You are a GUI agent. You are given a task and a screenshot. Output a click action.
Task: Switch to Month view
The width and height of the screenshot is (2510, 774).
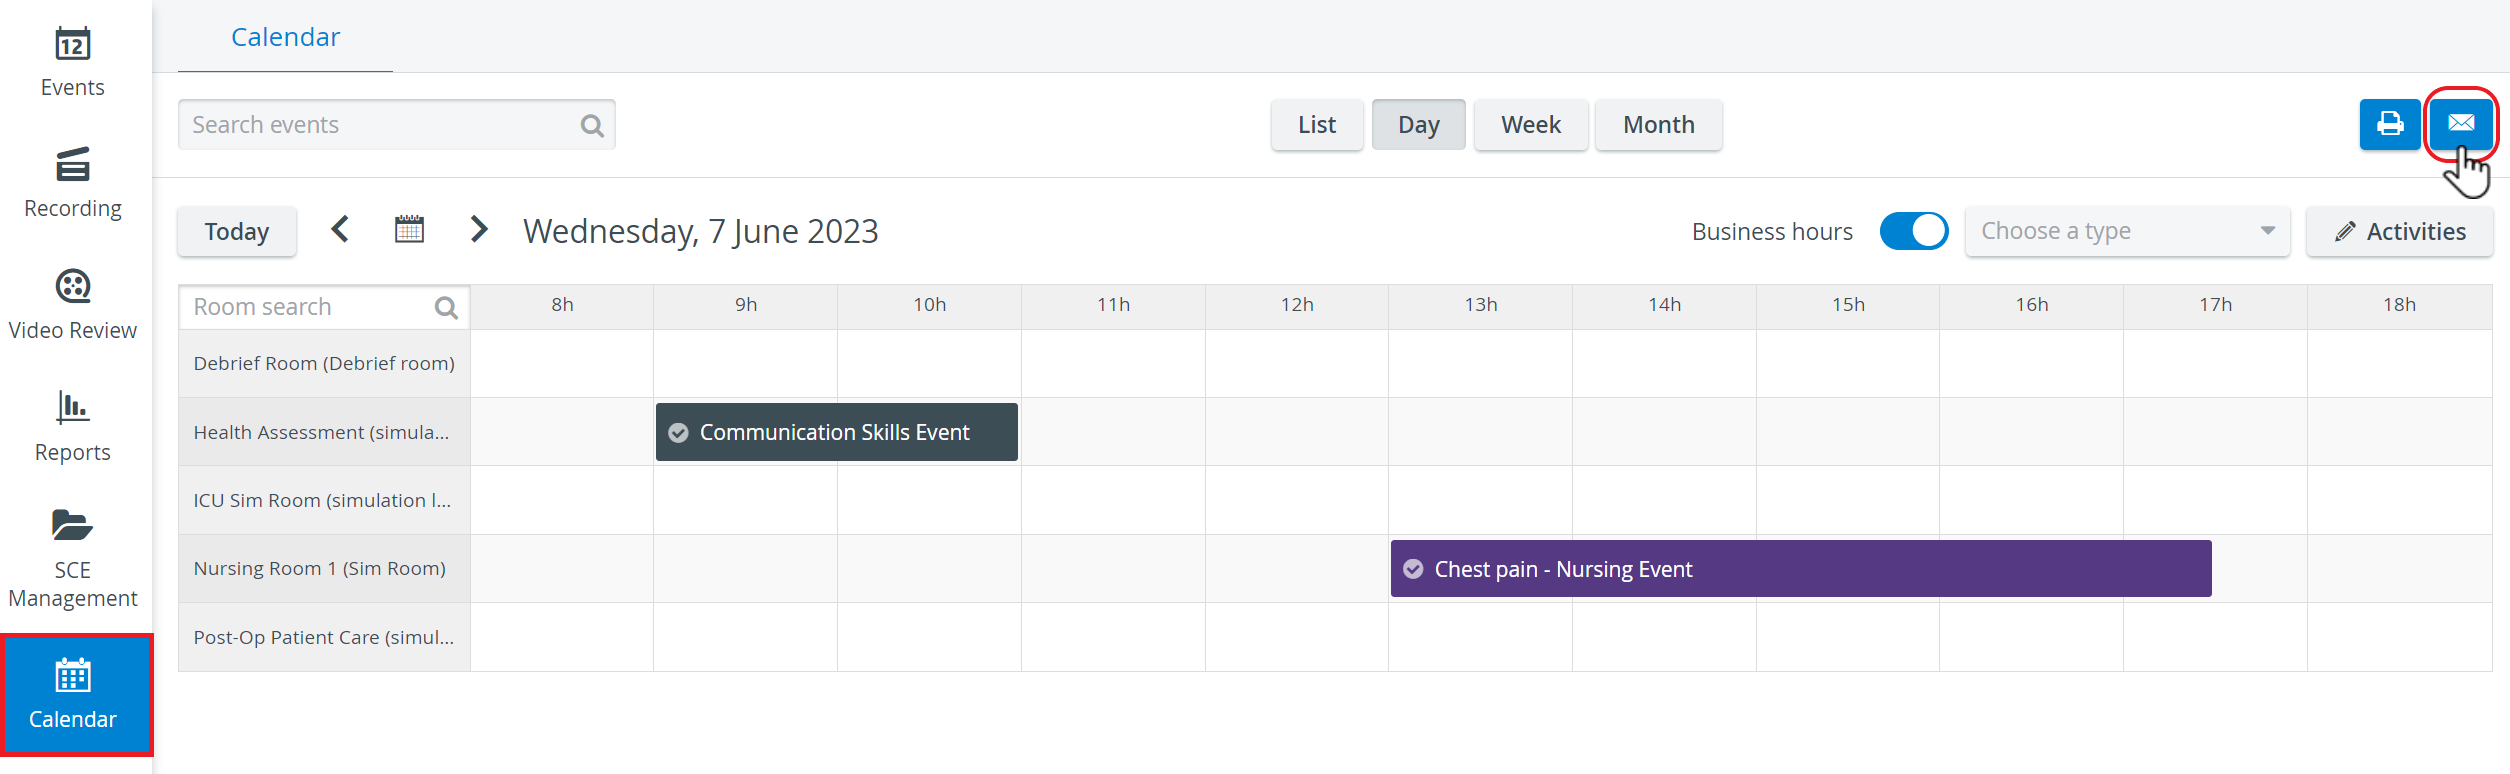pos(1658,125)
